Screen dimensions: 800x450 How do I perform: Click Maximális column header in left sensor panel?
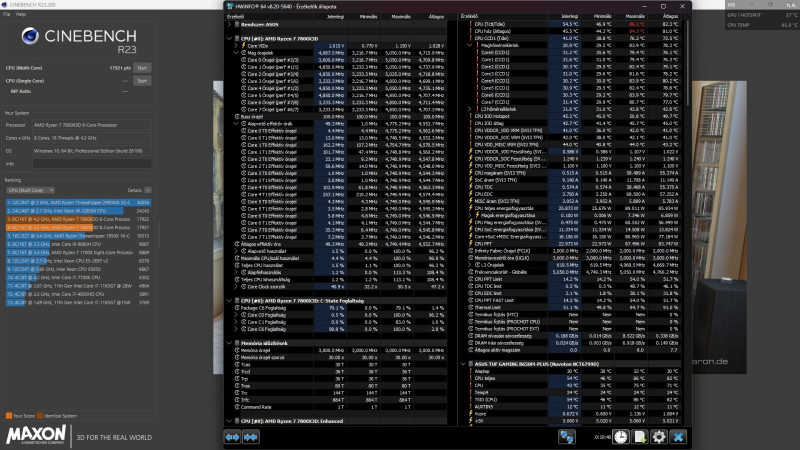(401, 16)
